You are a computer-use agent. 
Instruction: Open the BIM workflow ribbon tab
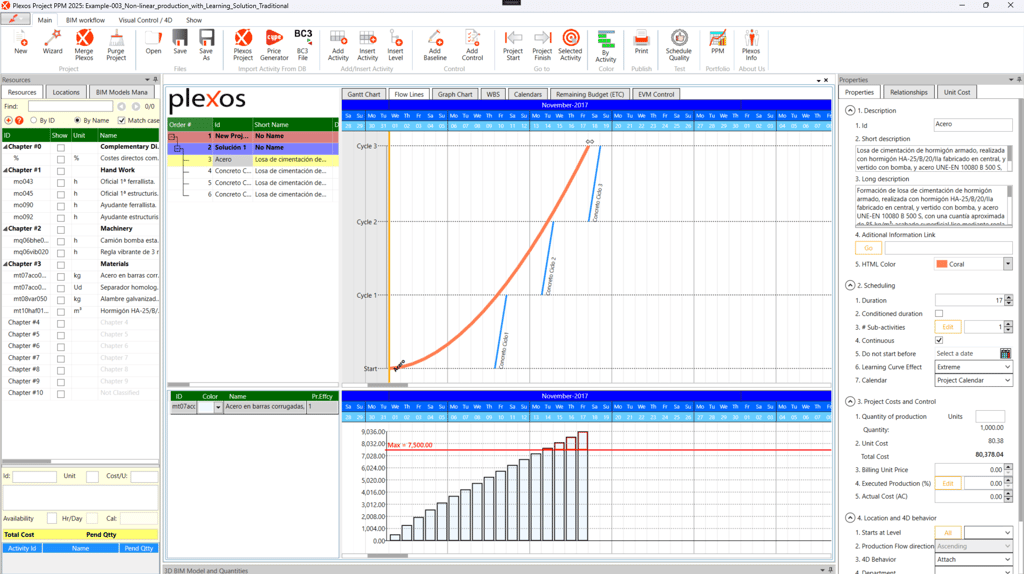85,20
